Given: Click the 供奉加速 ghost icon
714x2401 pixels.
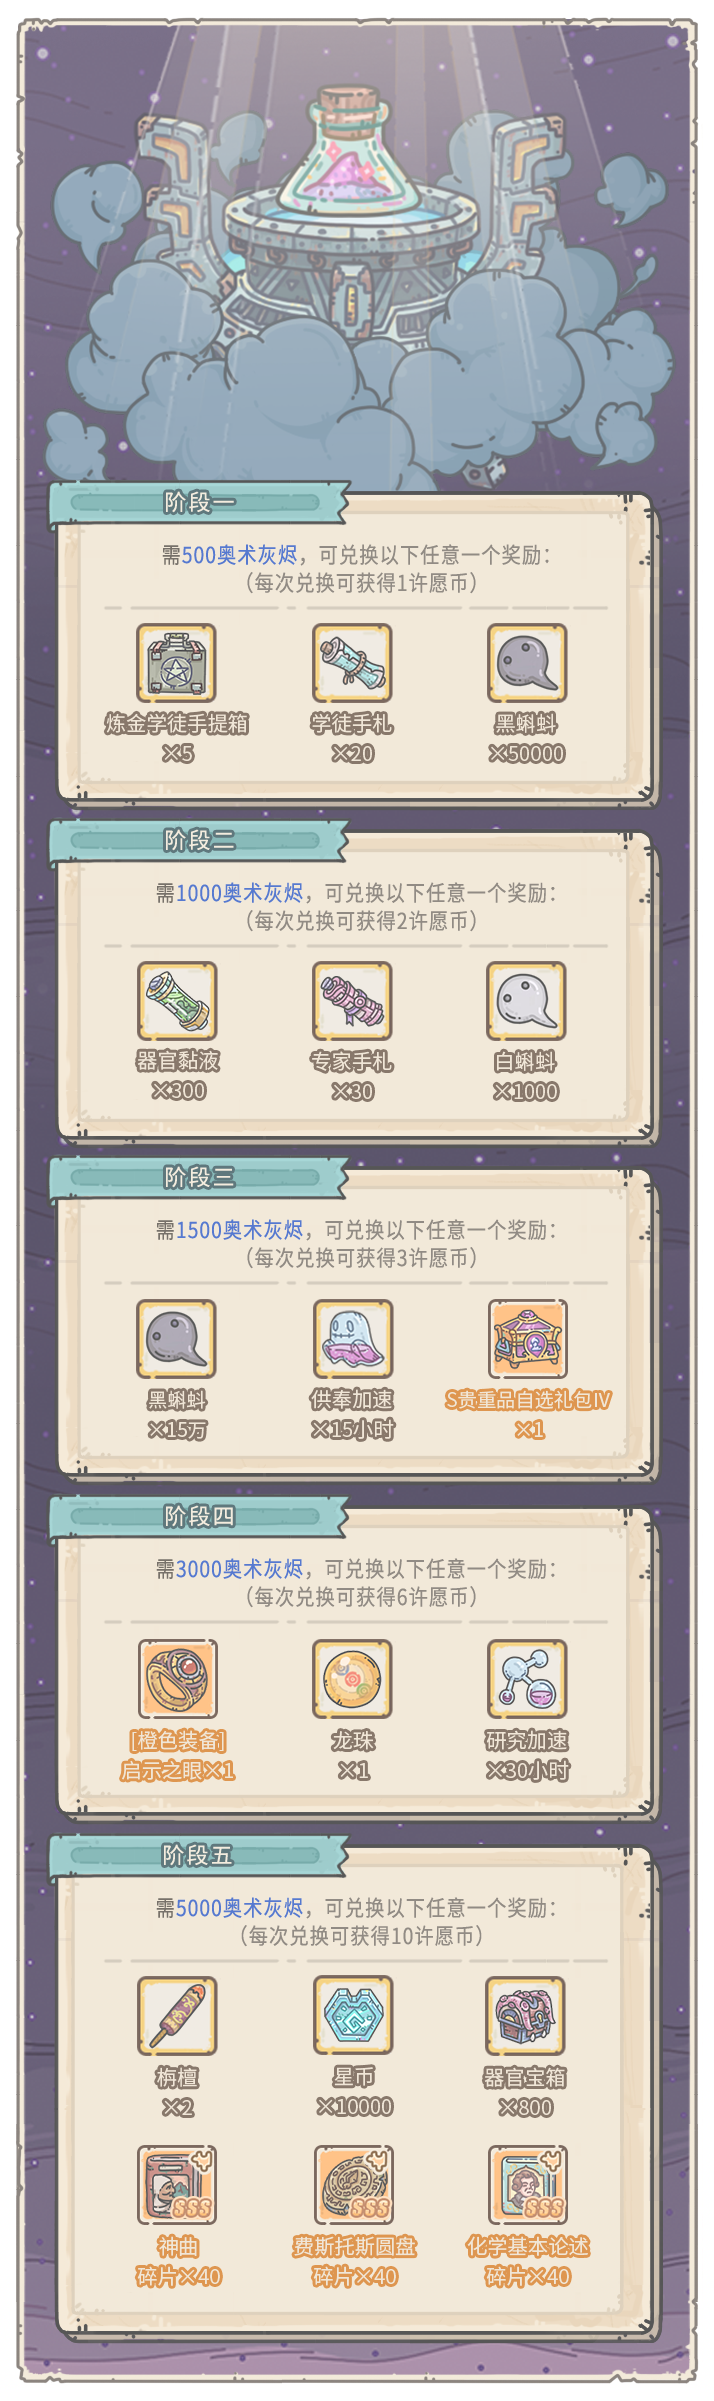Looking at the screenshot, I should tap(352, 1339).
